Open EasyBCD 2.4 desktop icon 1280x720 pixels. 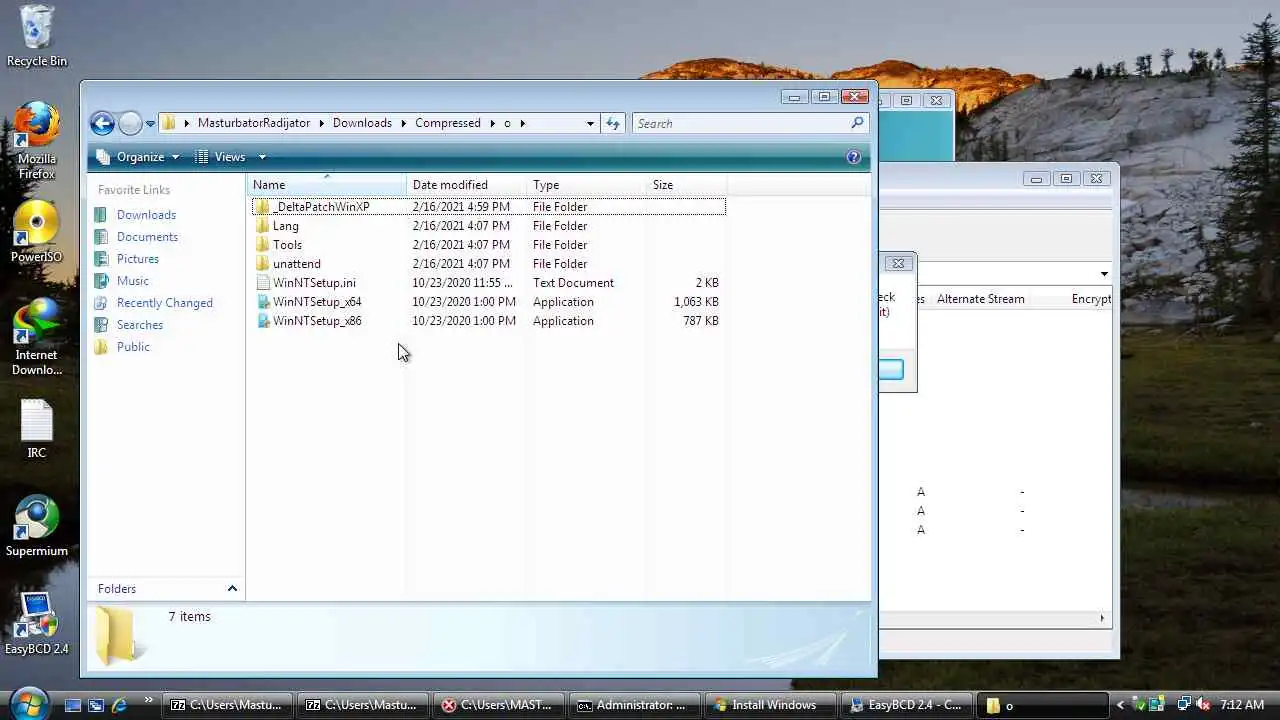coord(37,624)
